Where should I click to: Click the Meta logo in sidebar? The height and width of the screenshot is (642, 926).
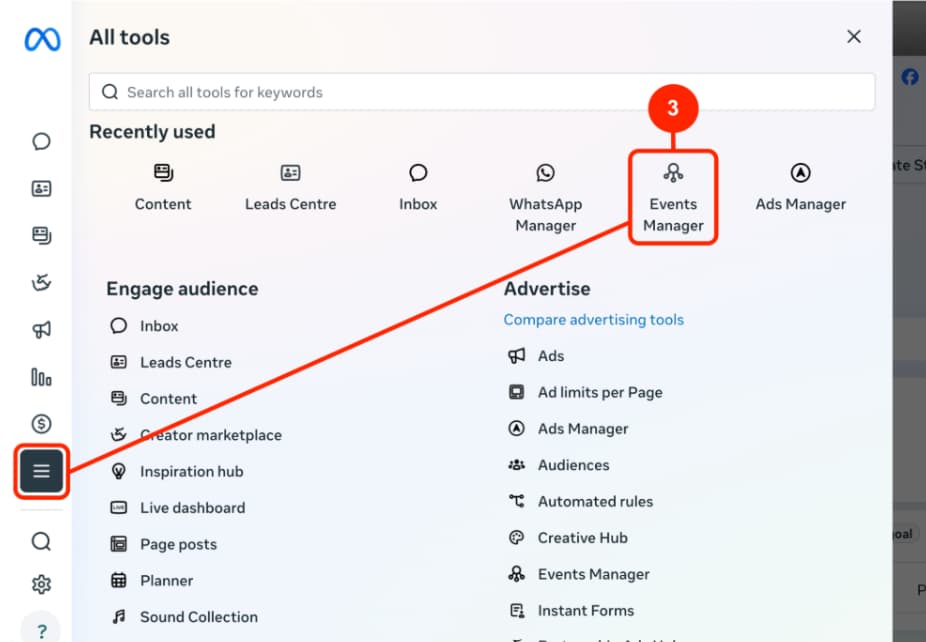coord(42,40)
